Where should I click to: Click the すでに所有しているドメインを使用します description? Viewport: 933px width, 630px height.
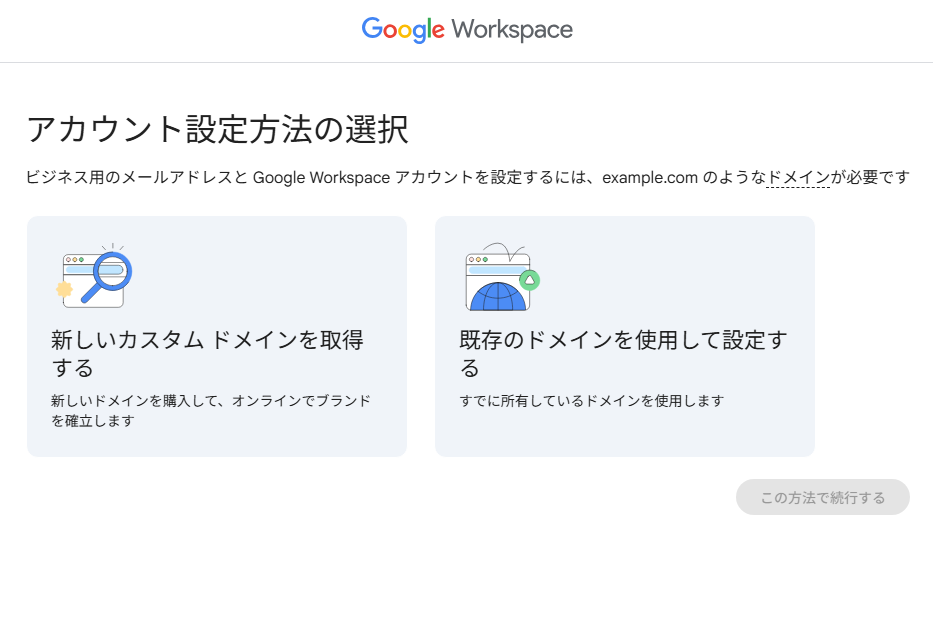pos(591,401)
